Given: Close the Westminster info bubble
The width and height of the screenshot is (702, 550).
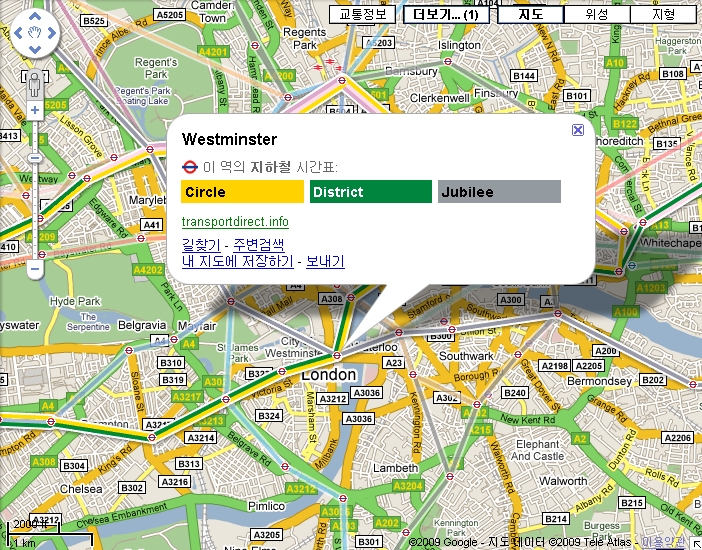Looking at the screenshot, I should (578, 130).
